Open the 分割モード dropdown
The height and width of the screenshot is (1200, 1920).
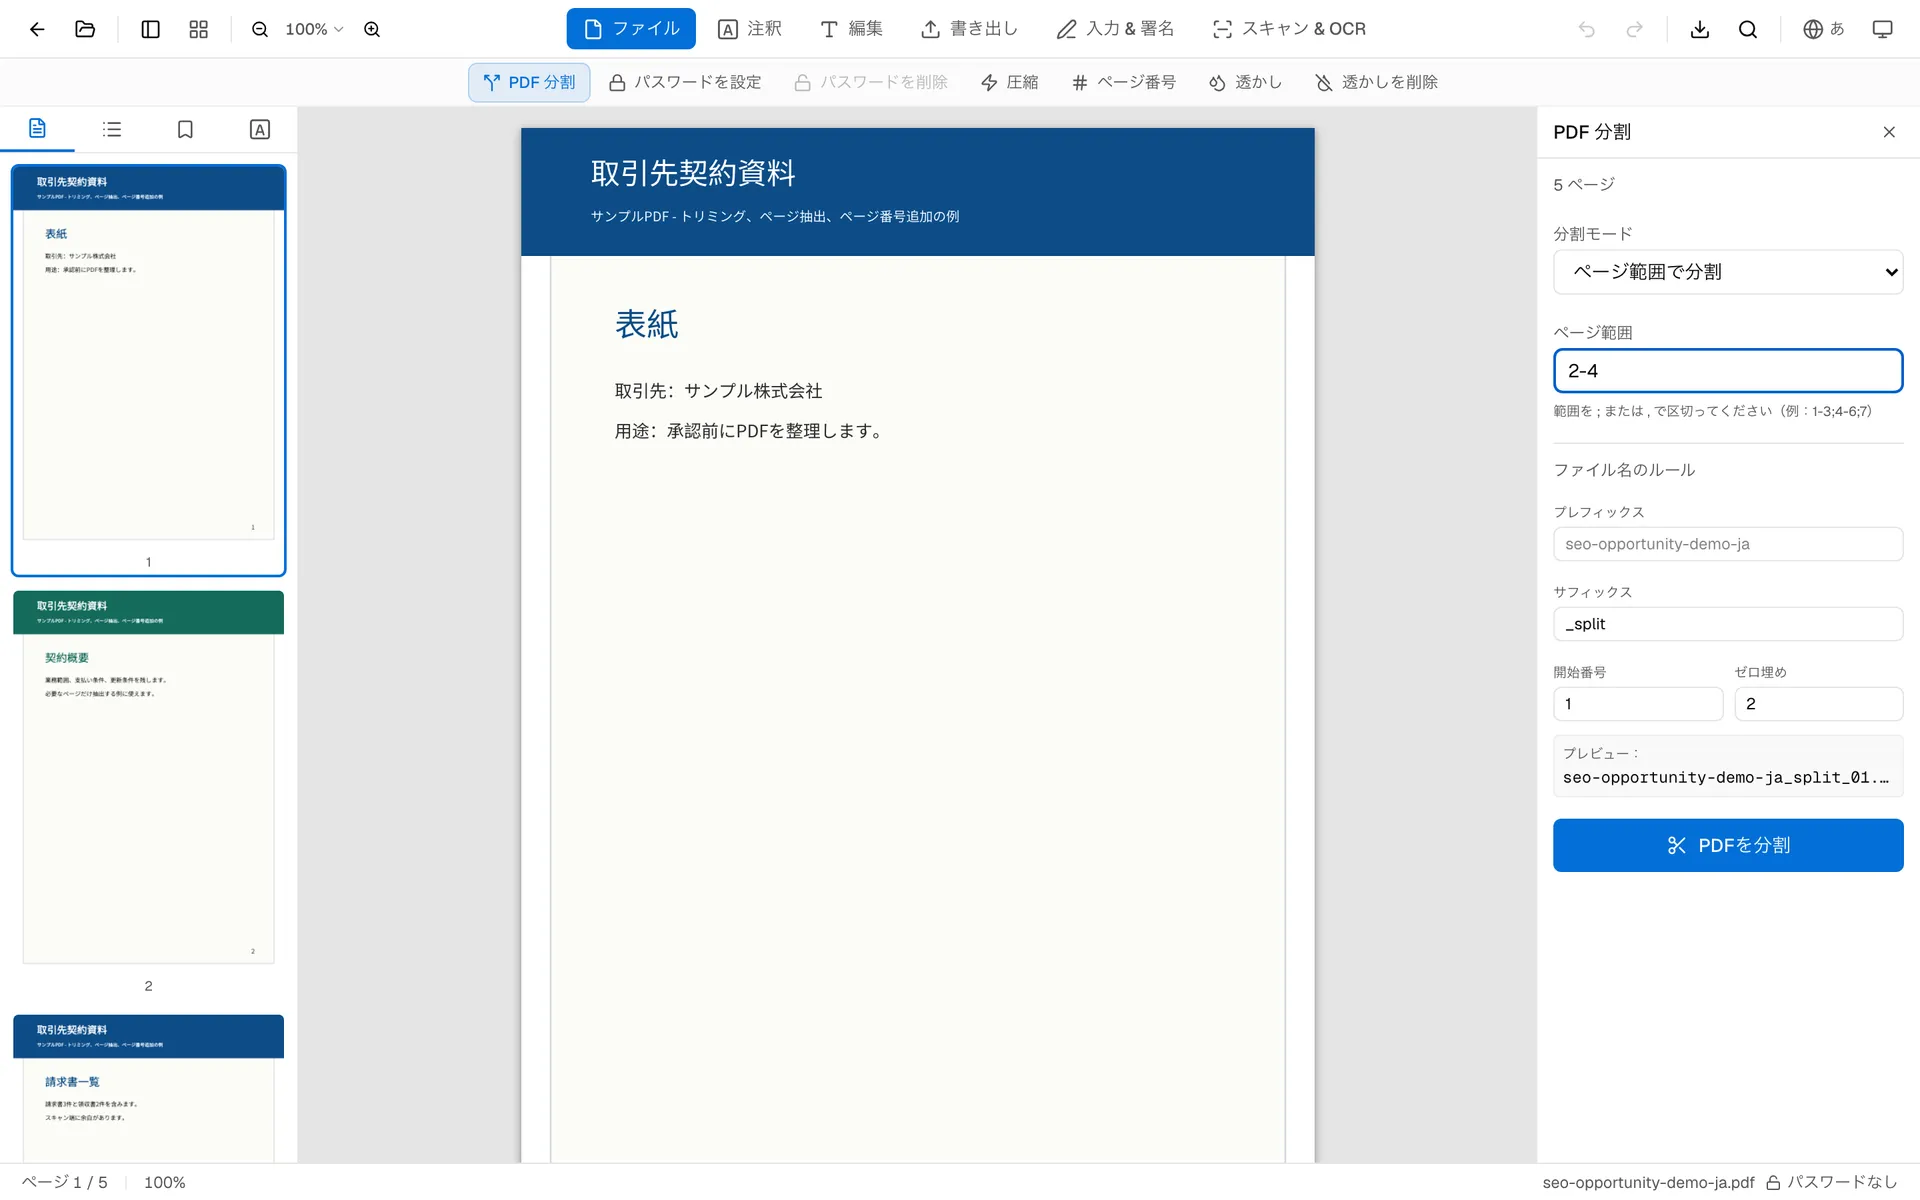[x=1728, y=272]
